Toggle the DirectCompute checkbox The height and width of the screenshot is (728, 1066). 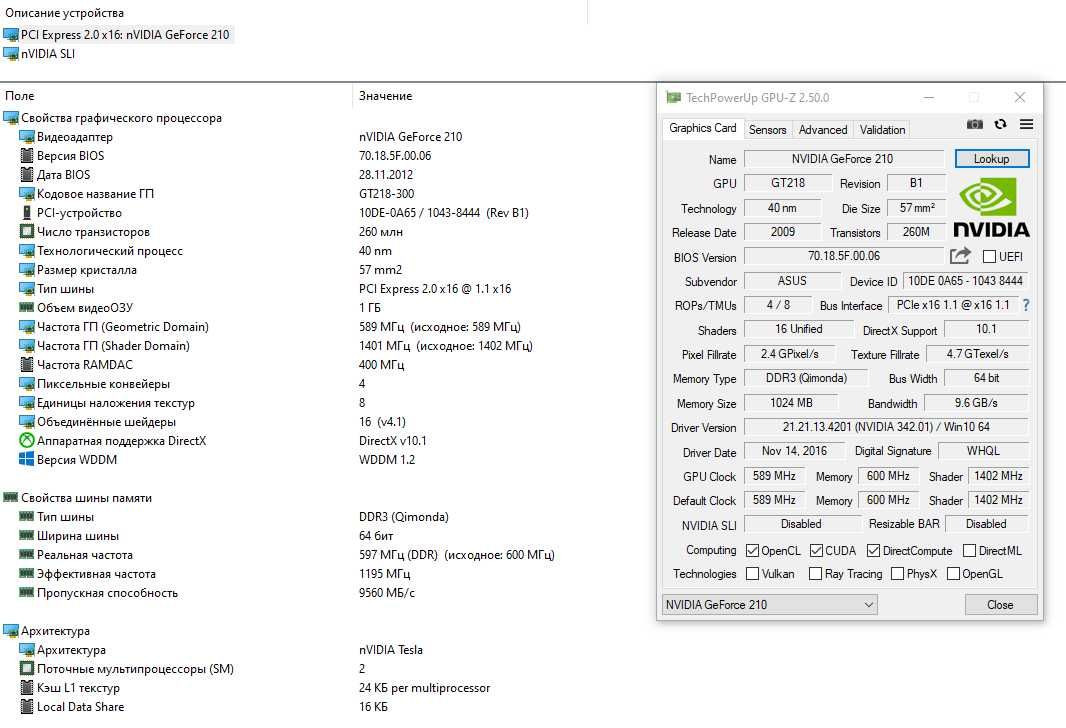click(x=874, y=551)
